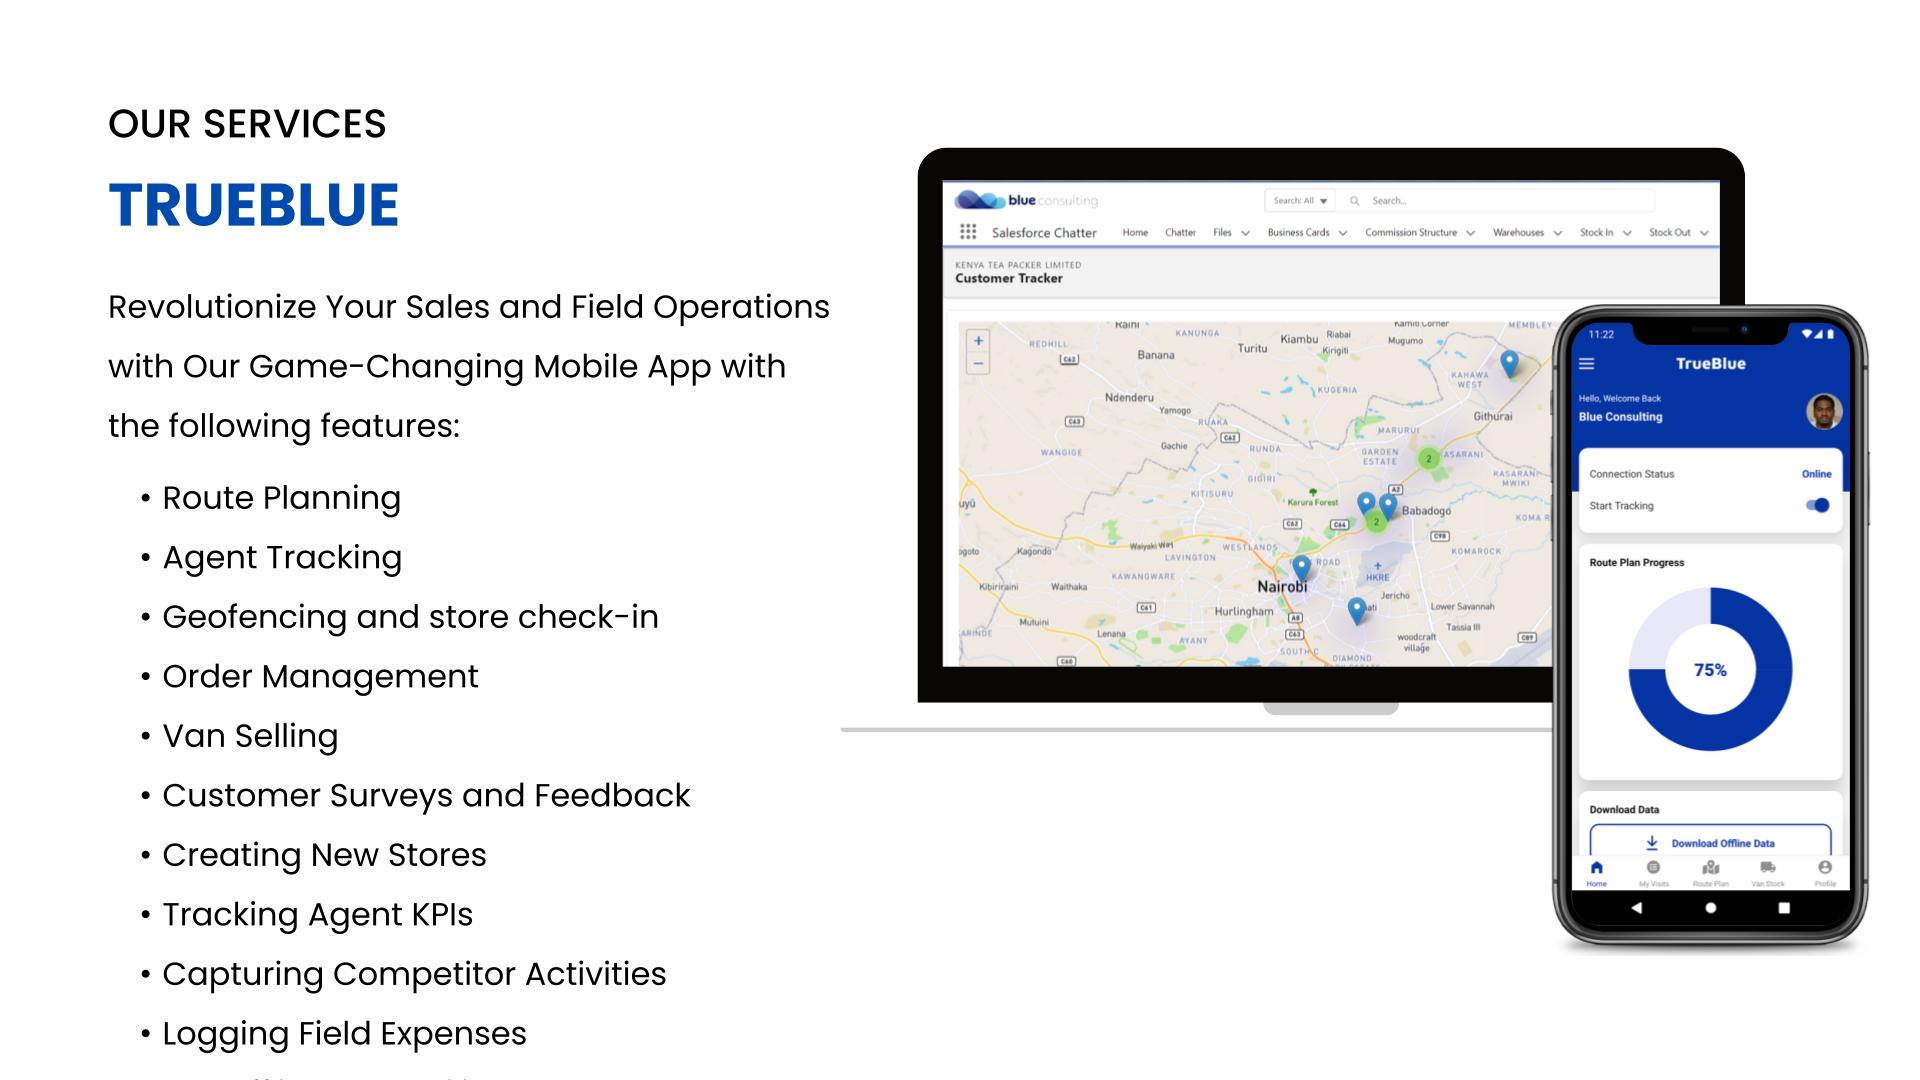Tap the Android recents square button
The width and height of the screenshot is (1920, 1080).
(x=1784, y=908)
